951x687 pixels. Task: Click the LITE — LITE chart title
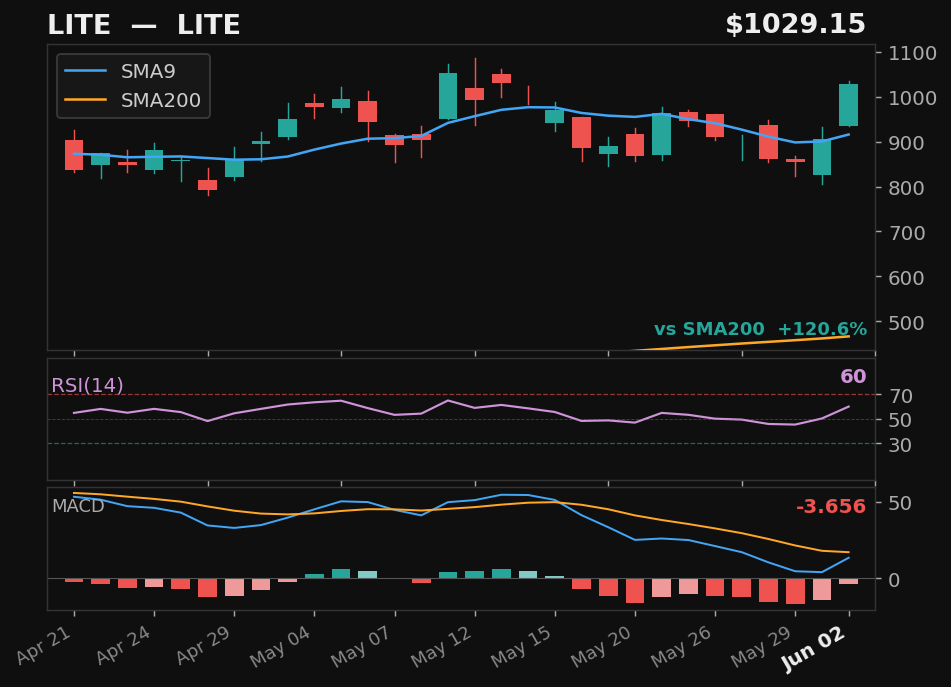(x=144, y=25)
